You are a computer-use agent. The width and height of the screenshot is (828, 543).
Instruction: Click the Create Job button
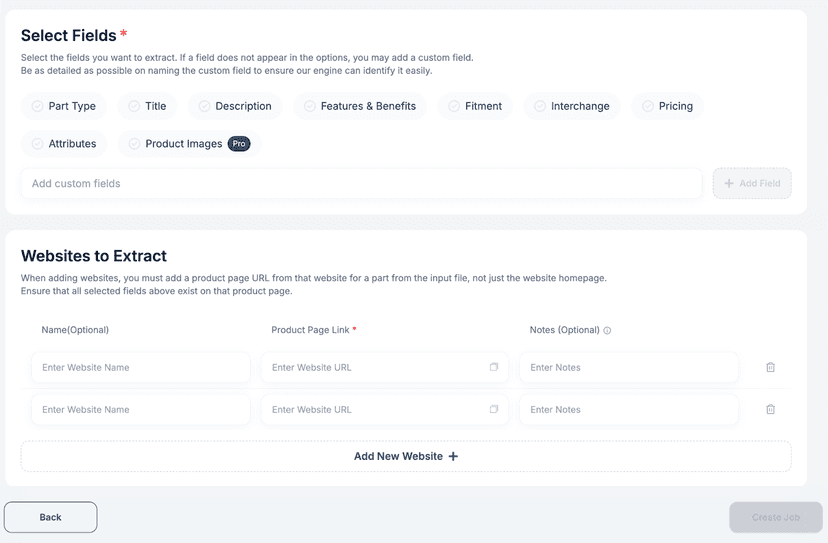pyautogui.click(x=776, y=517)
